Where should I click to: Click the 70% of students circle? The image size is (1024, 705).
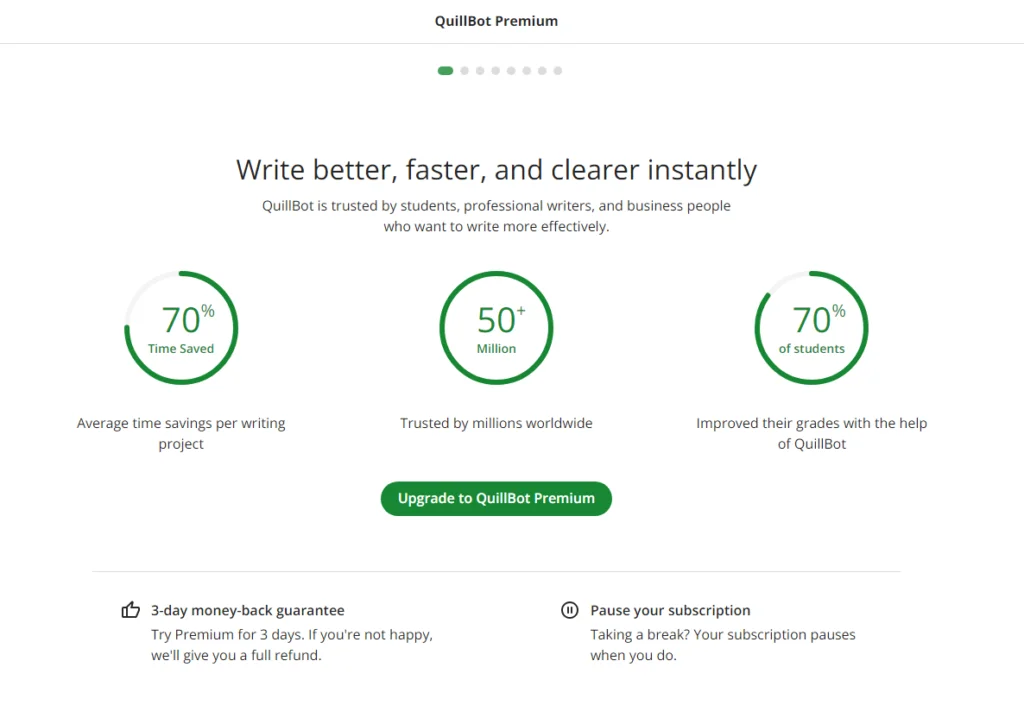click(812, 328)
